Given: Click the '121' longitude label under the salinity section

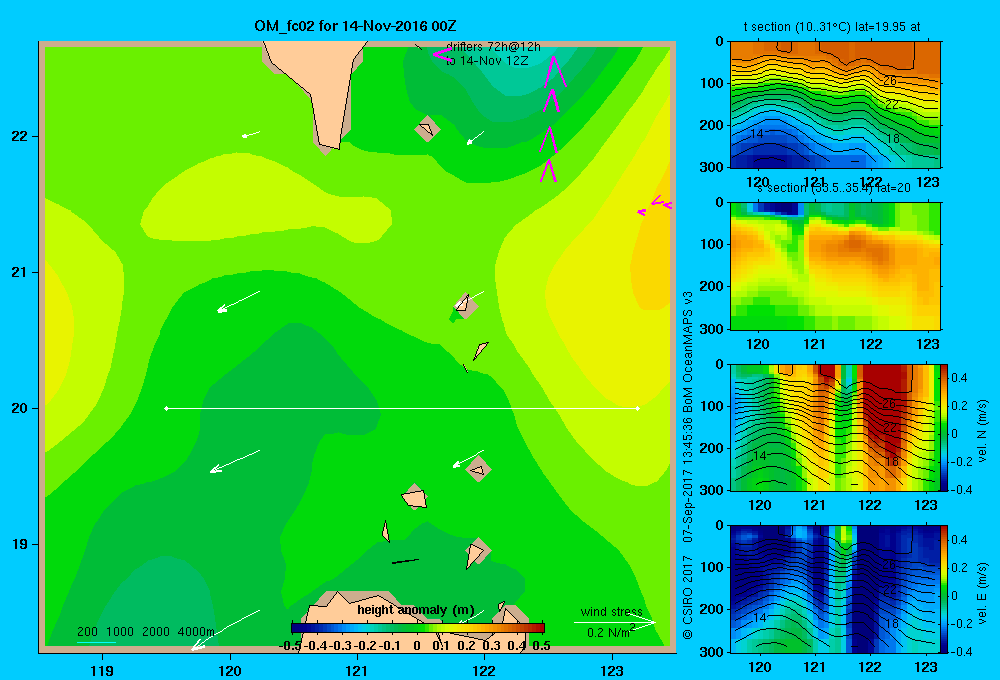Looking at the screenshot, I should pos(814,344).
